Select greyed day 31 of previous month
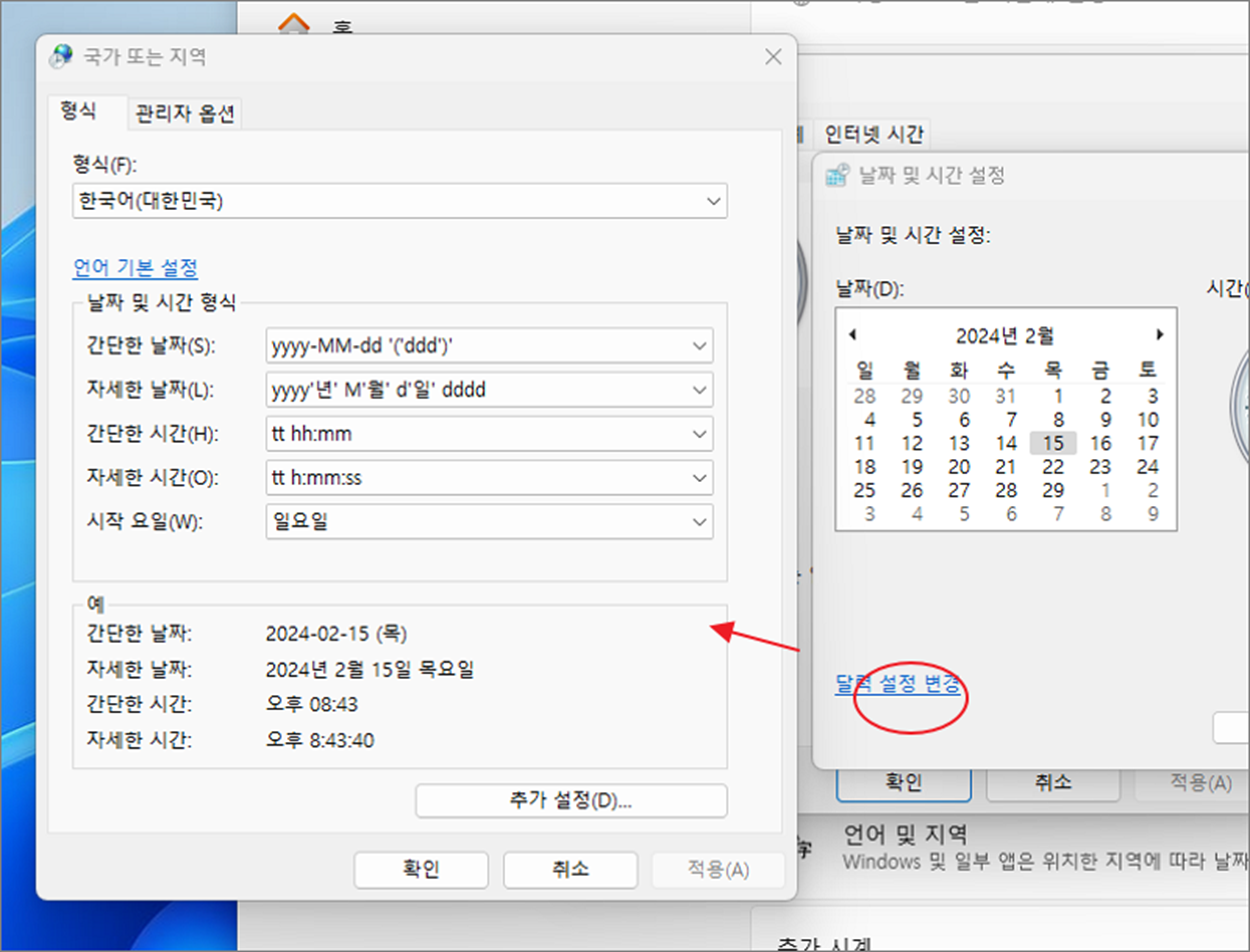The image size is (1250, 952). pyautogui.click(x=1006, y=395)
